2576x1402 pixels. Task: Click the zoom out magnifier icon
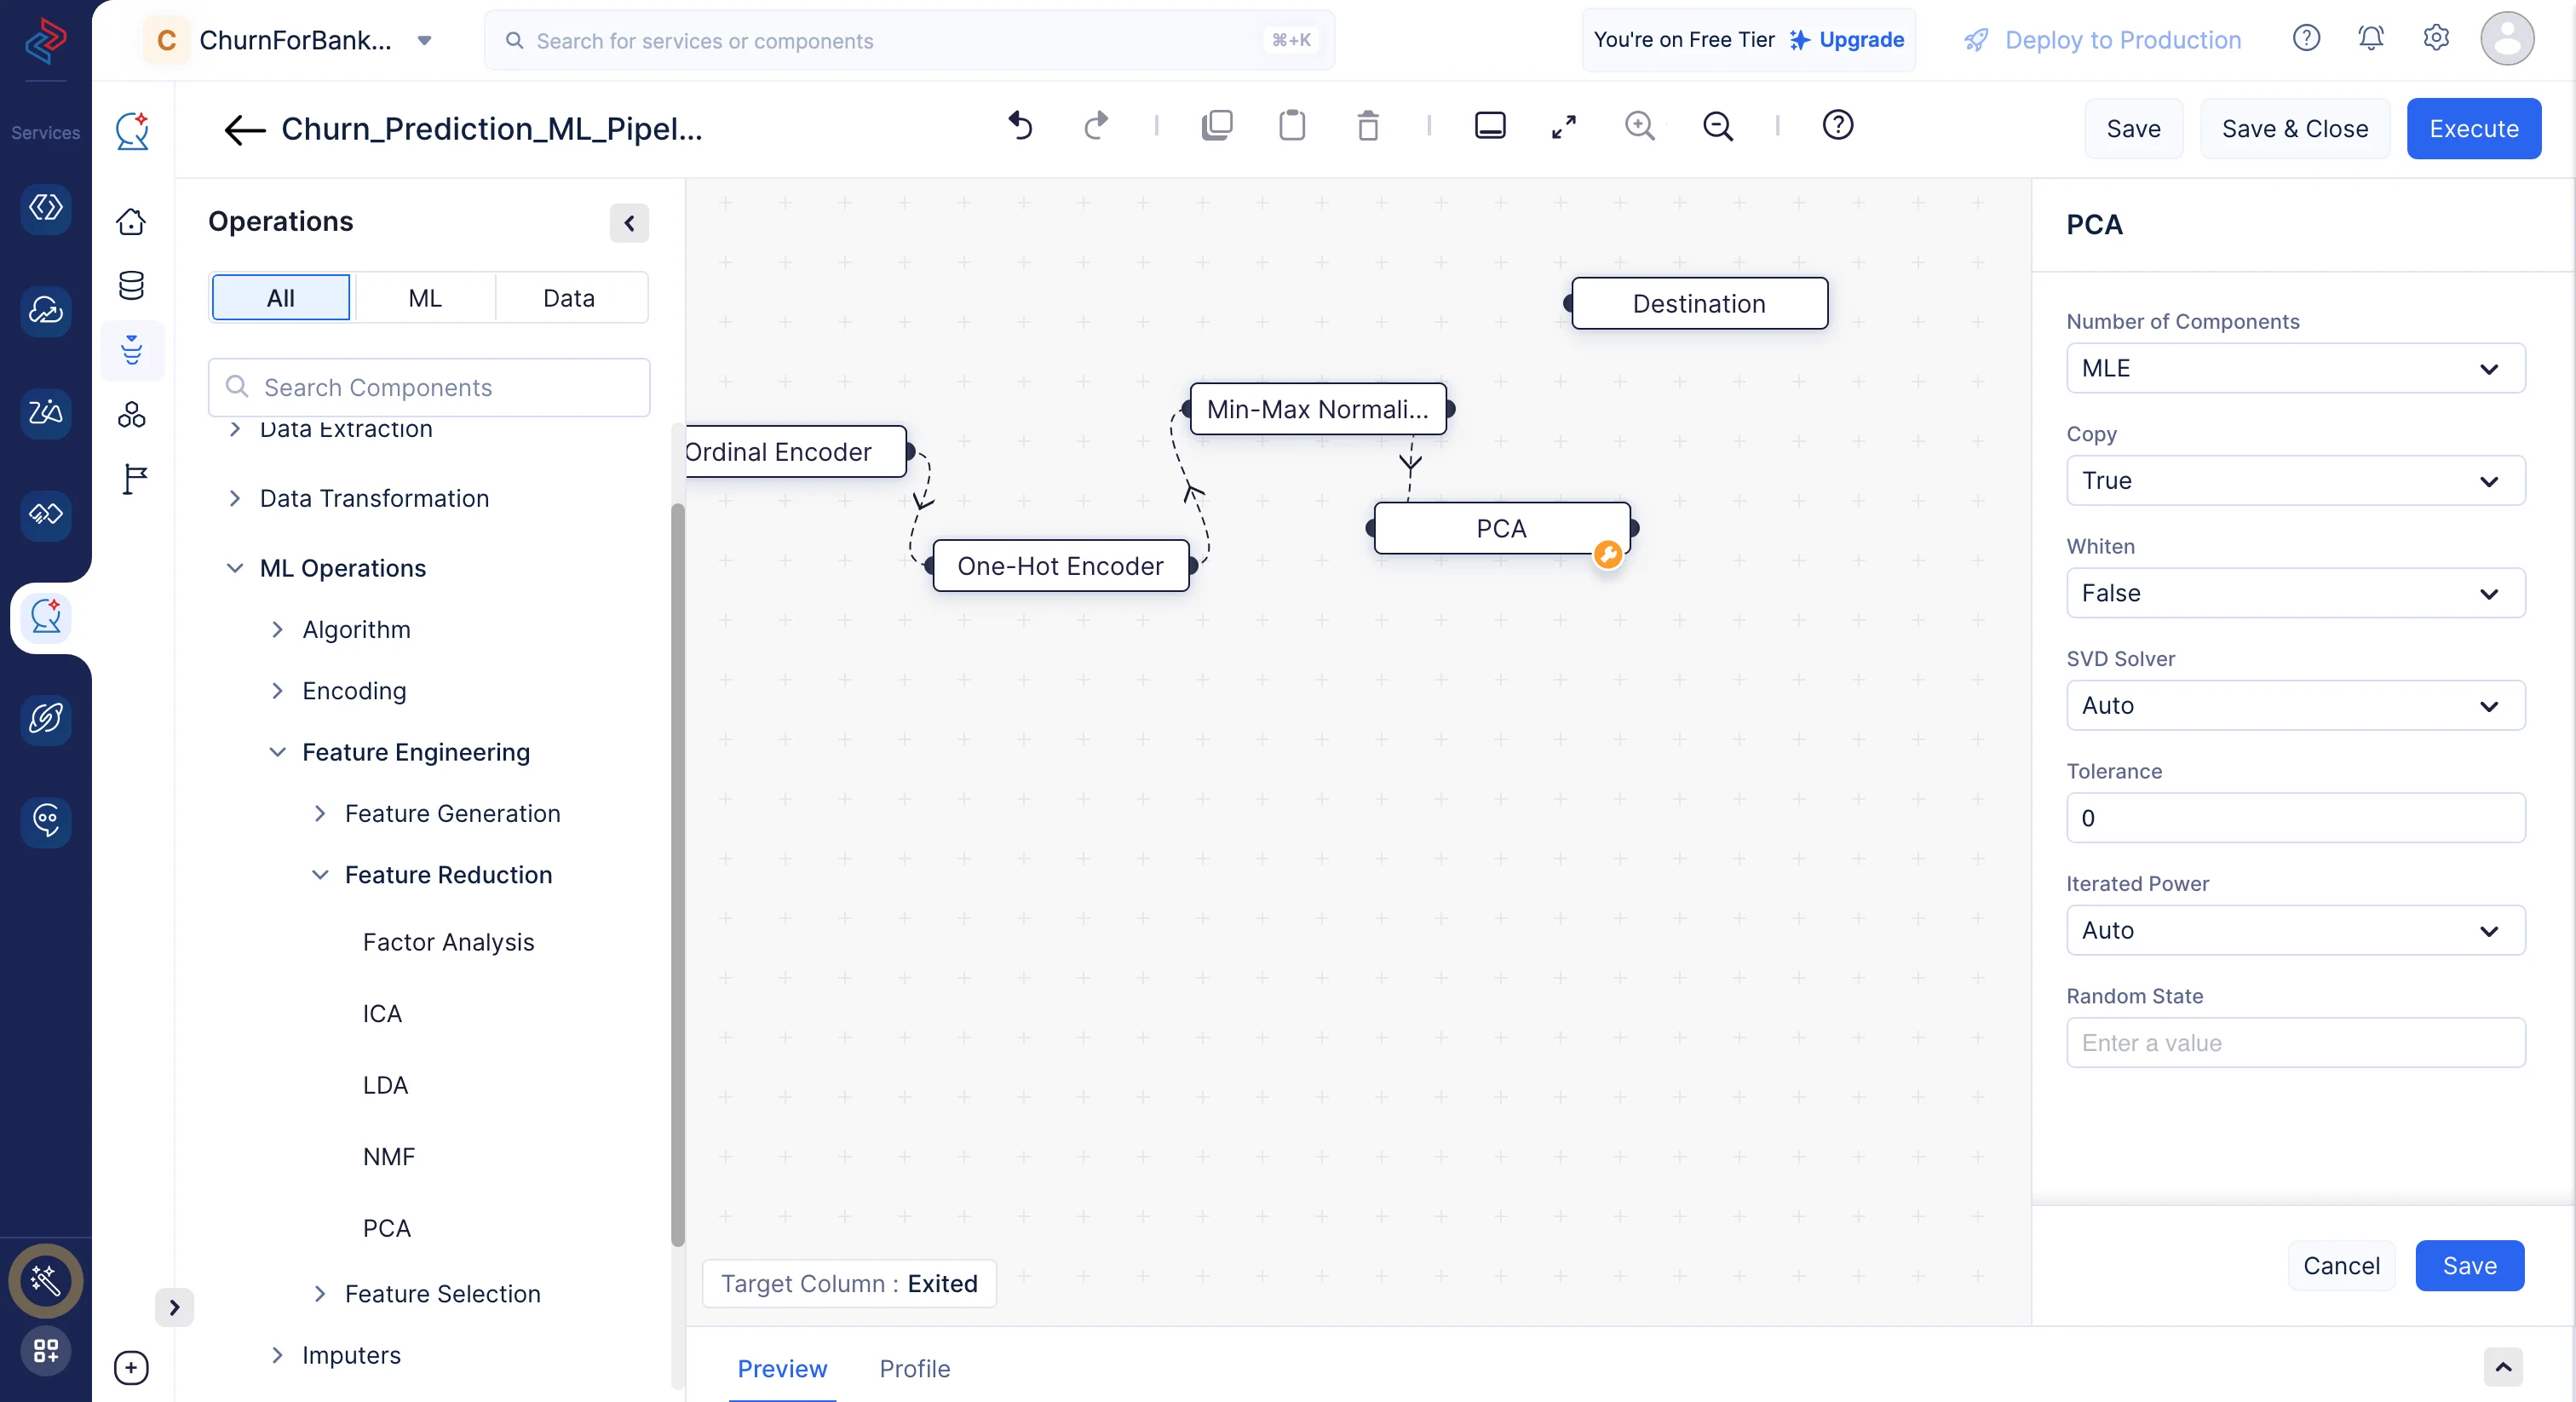1717,126
